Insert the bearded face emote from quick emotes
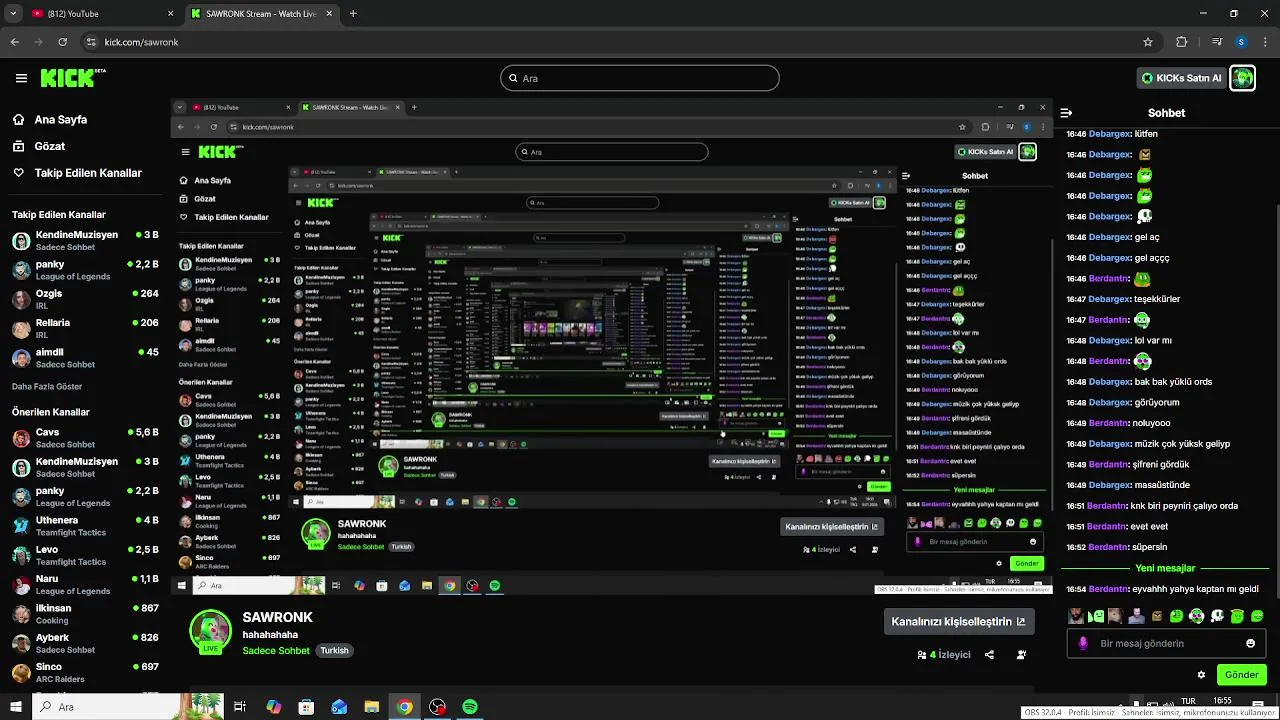 click(x=1076, y=616)
